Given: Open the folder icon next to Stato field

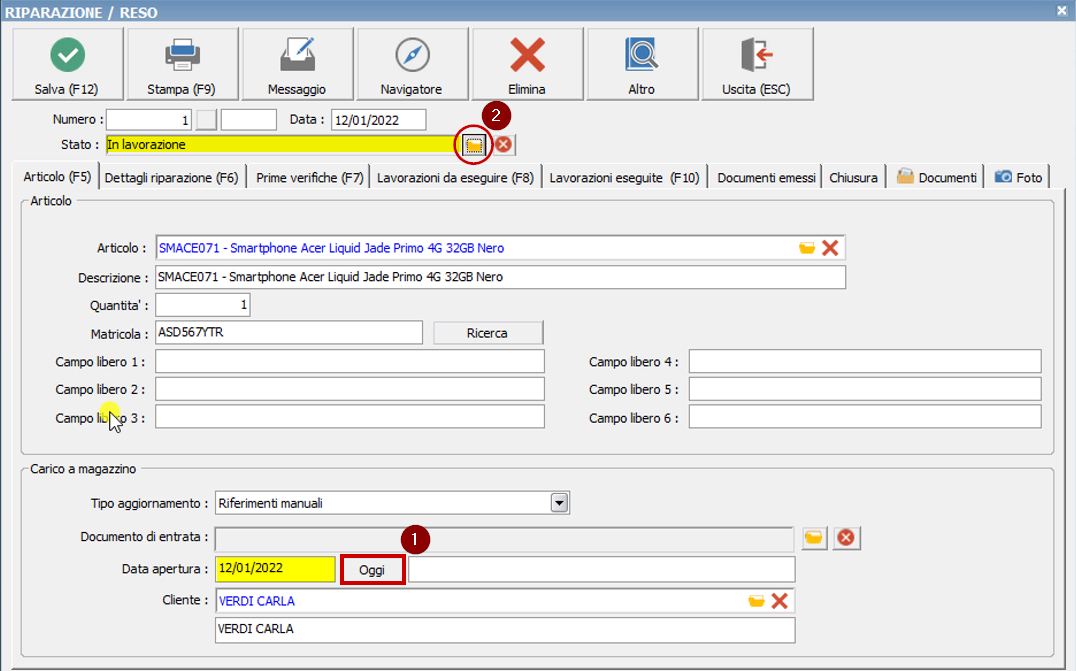Looking at the screenshot, I should click(x=474, y=145).
